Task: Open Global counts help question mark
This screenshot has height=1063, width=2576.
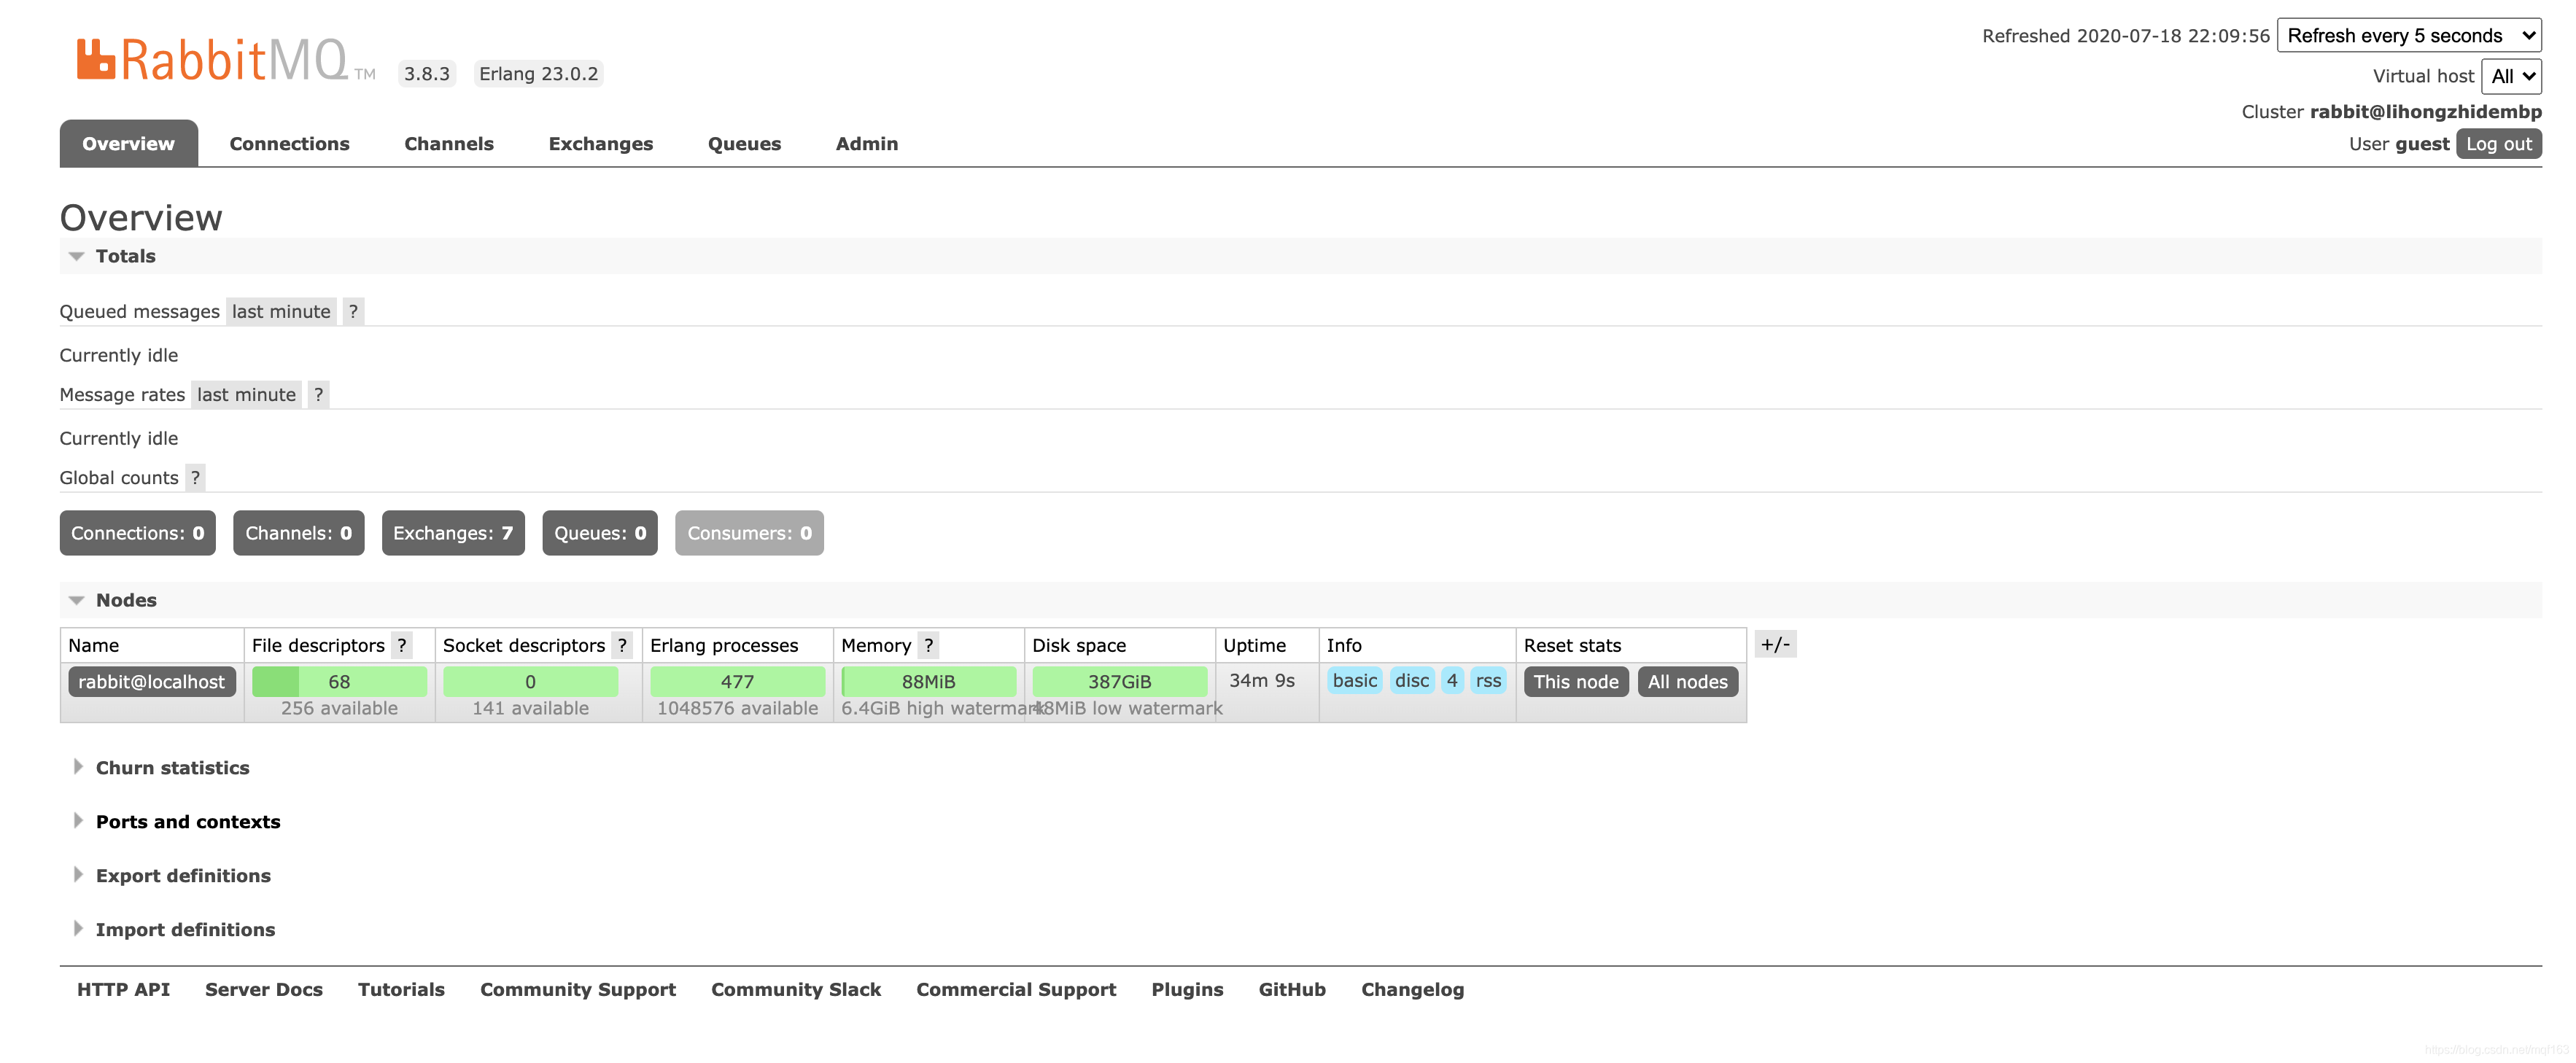Action: tap(196, 477)
